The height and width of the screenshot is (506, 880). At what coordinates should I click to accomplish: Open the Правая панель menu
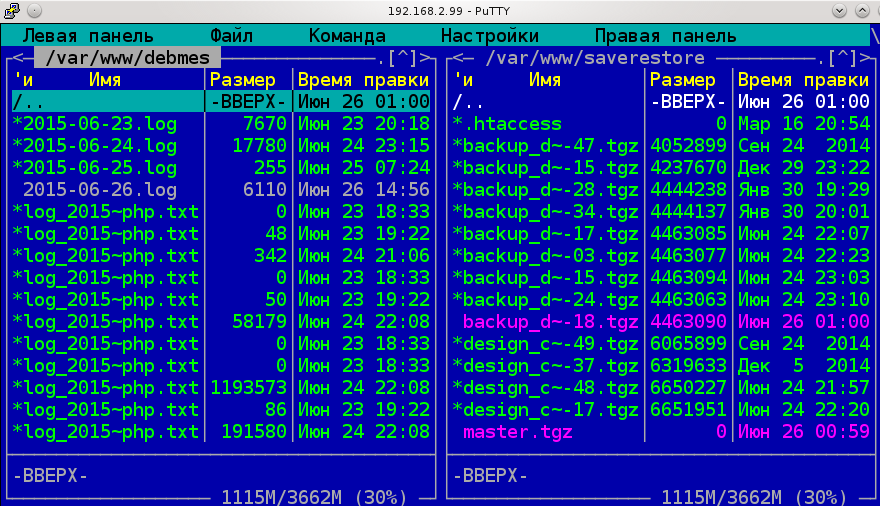(x=666, y=35)
